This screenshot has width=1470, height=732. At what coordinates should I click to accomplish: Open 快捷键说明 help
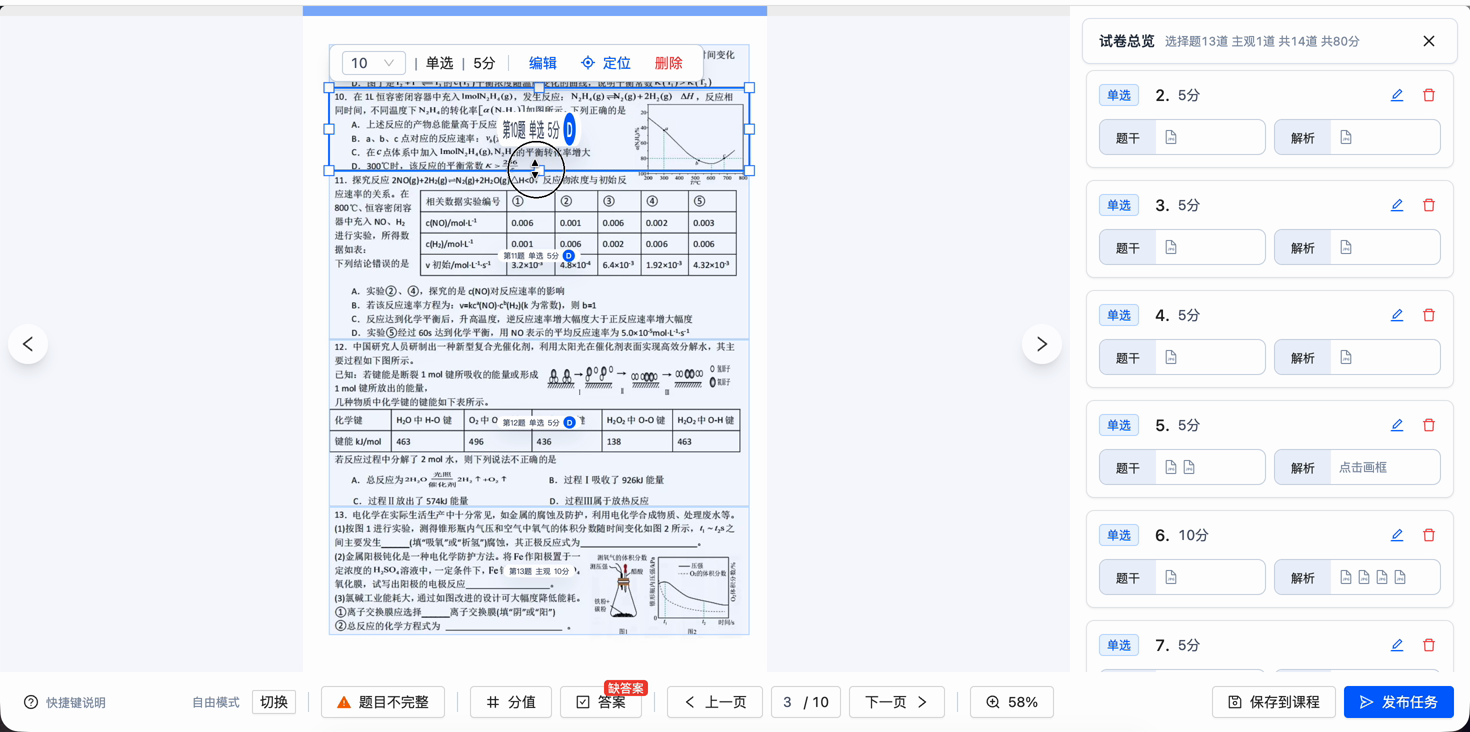pos(65,702)
